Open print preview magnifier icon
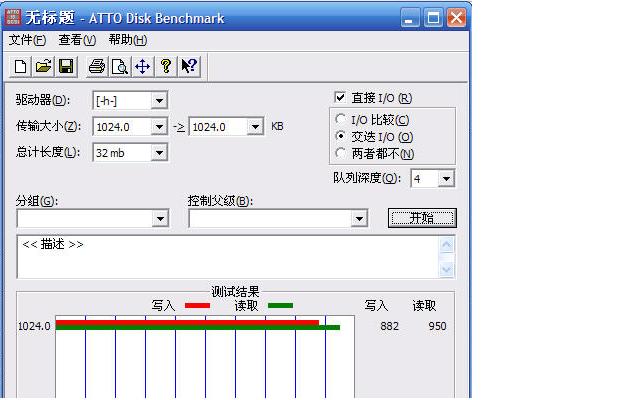The image size is (640, 400). pos(120,66)
